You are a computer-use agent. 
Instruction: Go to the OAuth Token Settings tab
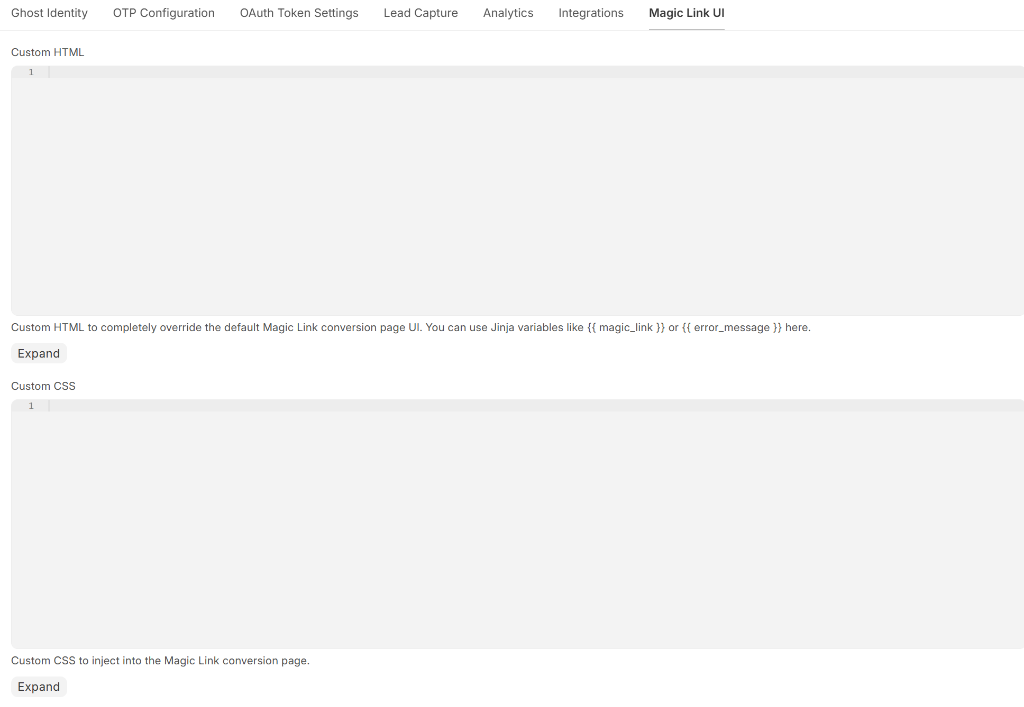click(299, 13)
